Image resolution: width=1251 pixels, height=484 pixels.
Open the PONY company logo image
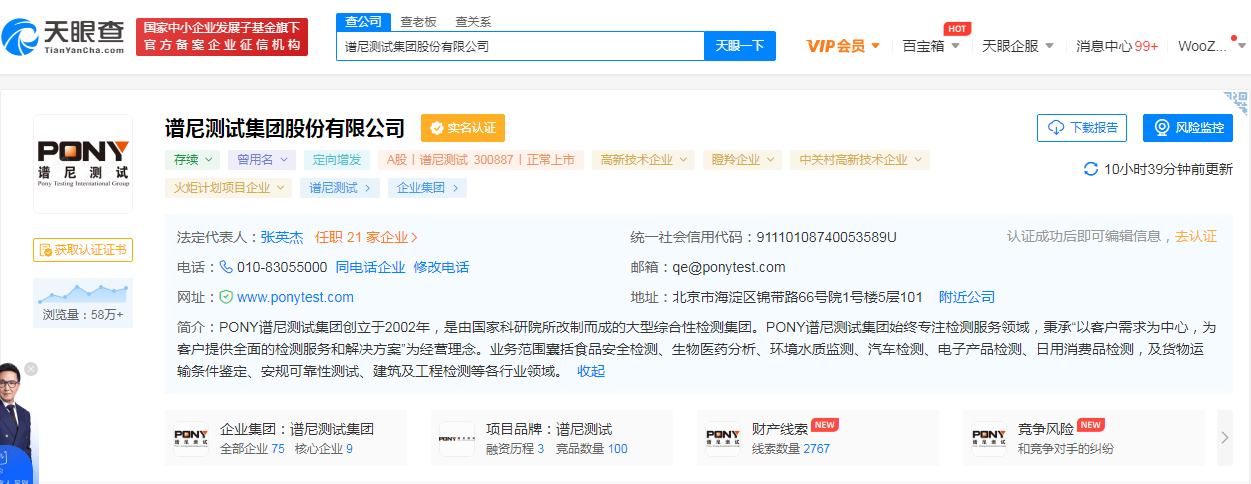pyautogui.click(x=83, y=163)
